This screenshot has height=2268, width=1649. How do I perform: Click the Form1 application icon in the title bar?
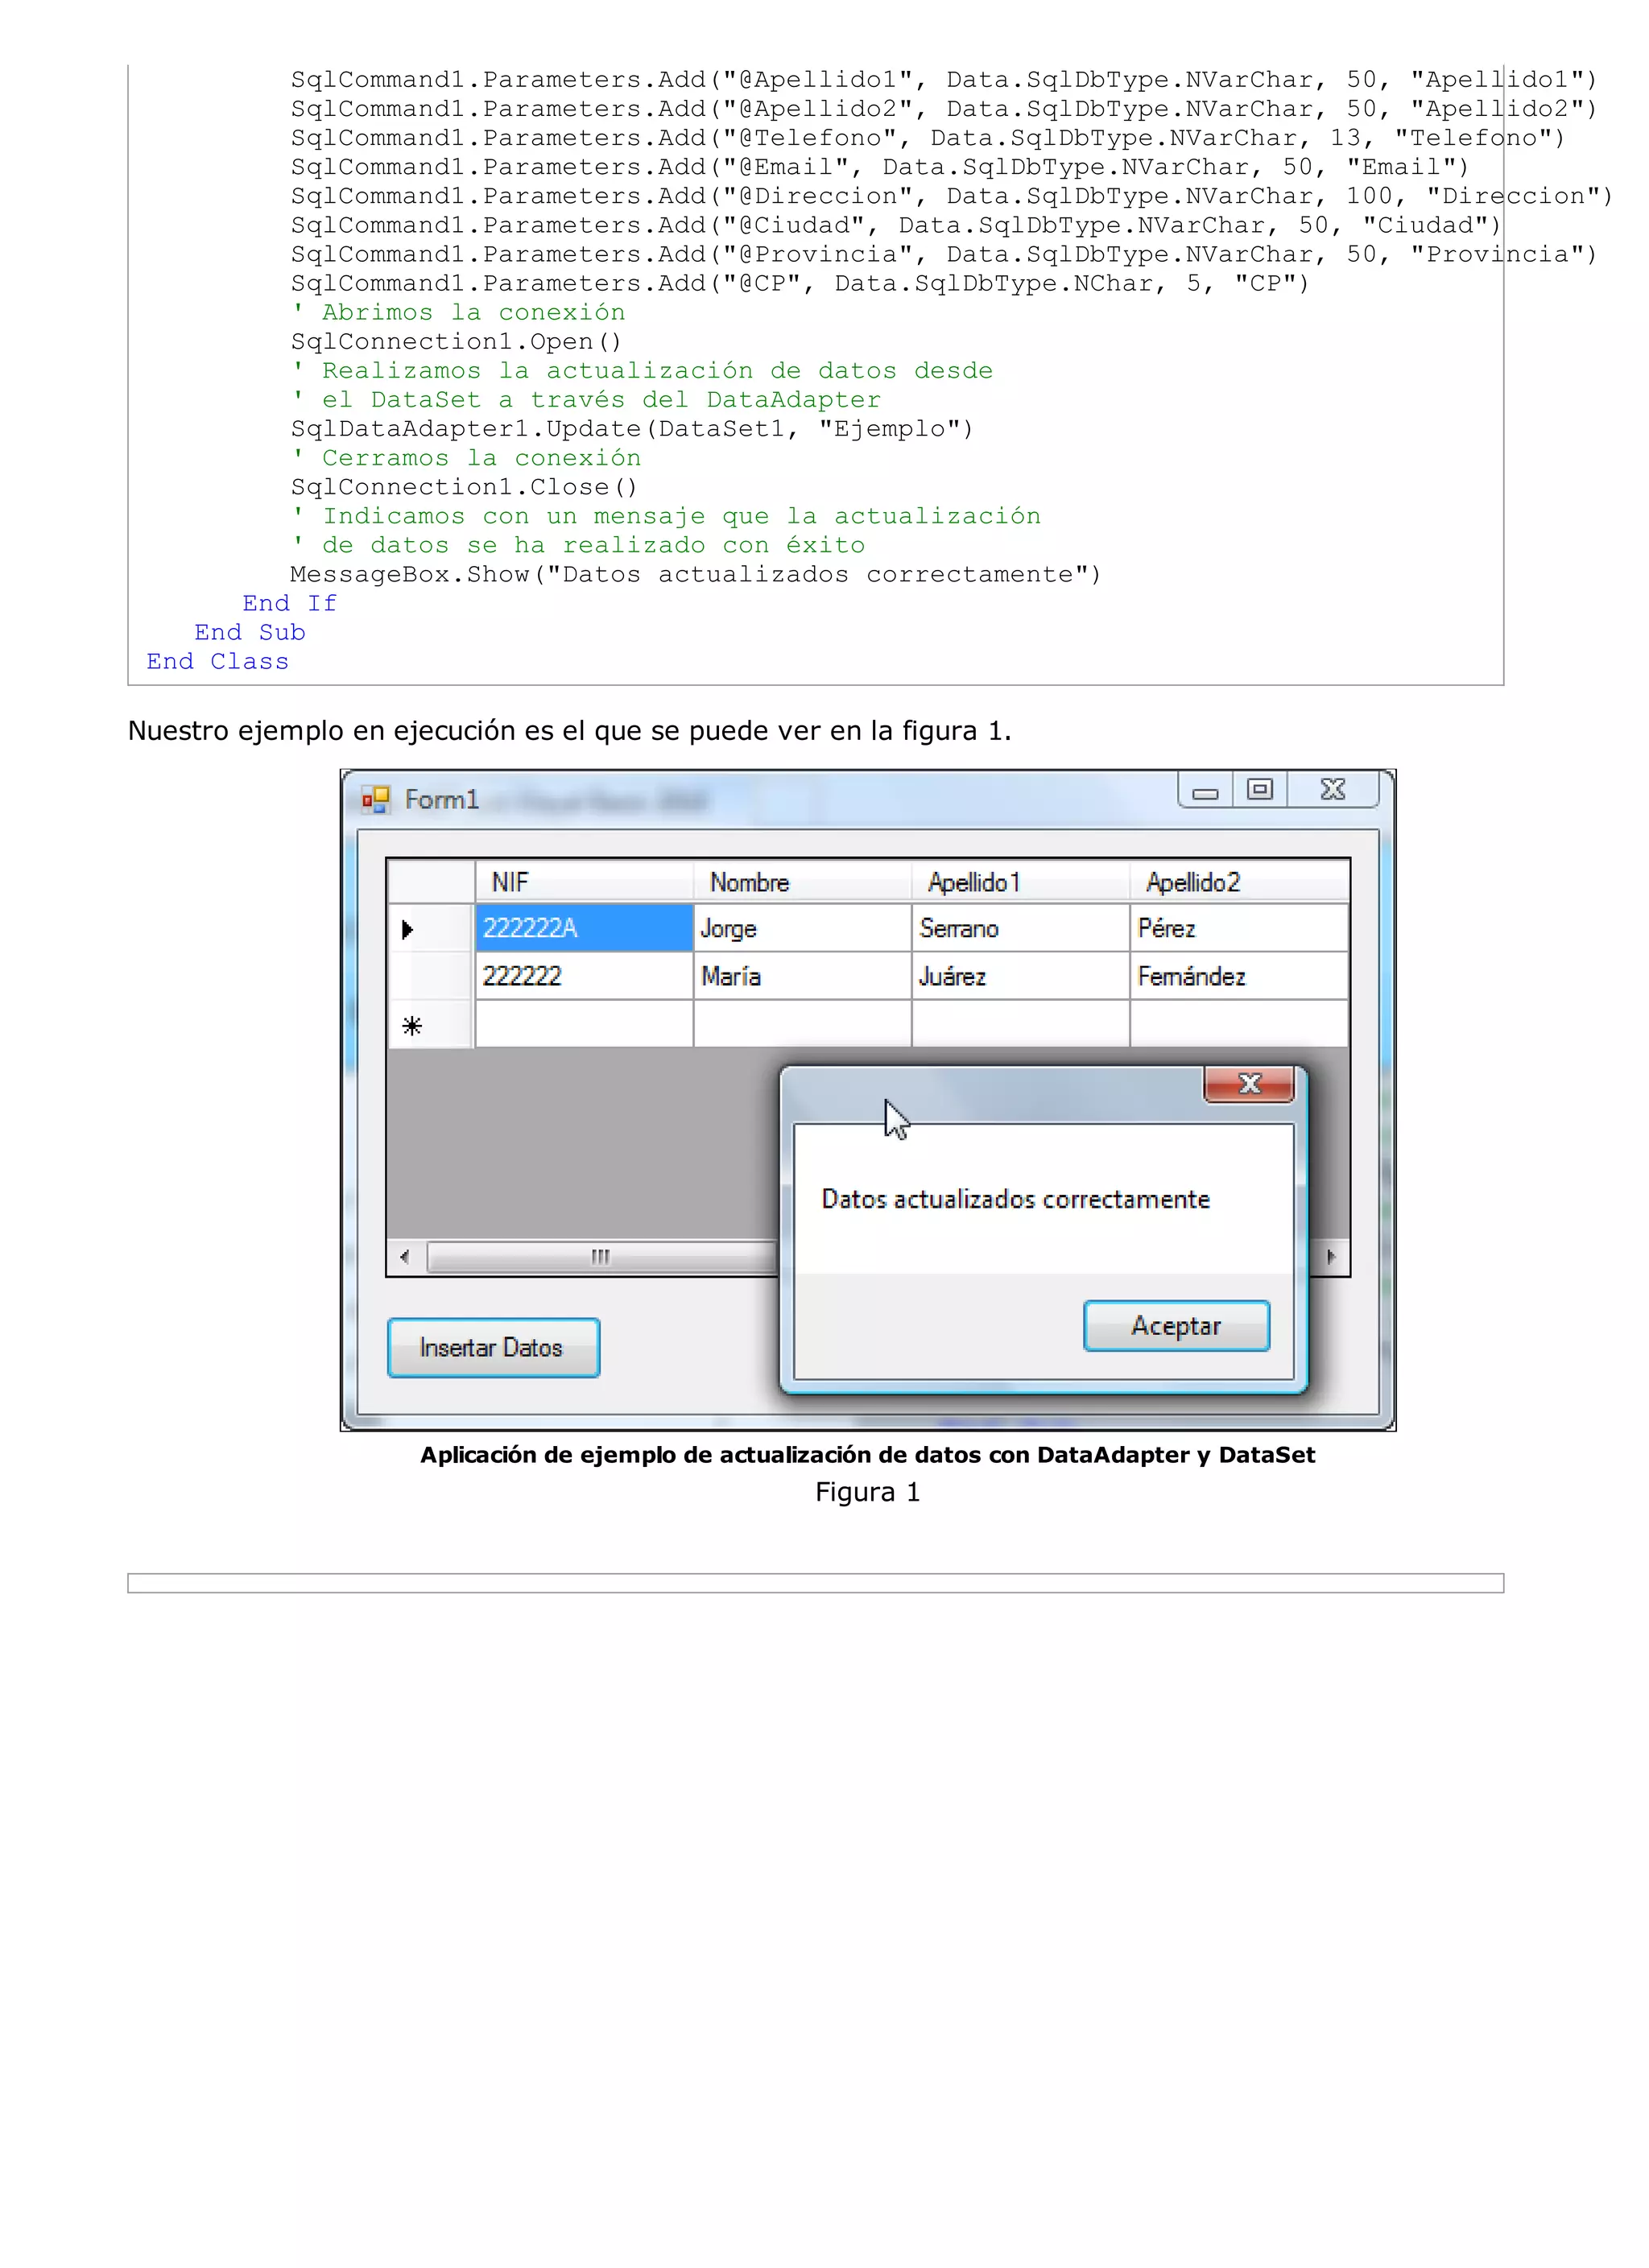376,799
